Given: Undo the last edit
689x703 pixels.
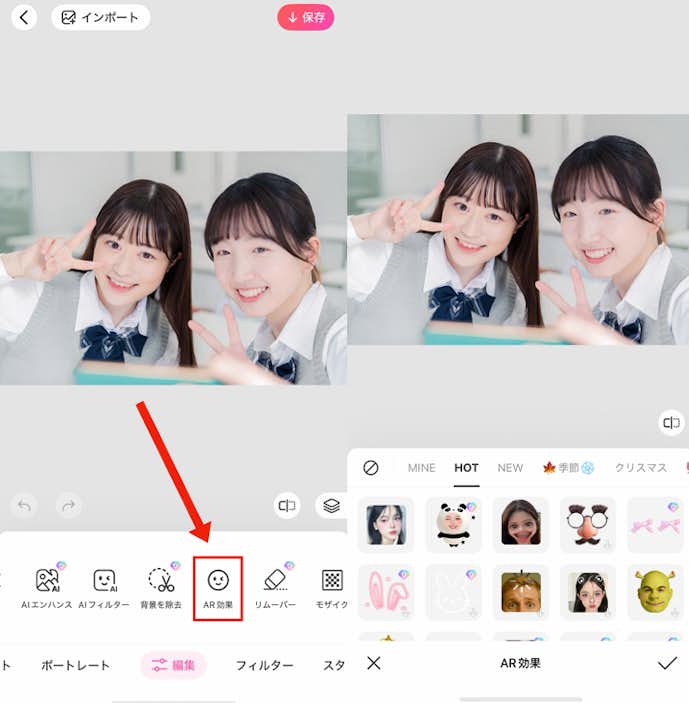Looking at the screenshot, I should tap(24, 506).
